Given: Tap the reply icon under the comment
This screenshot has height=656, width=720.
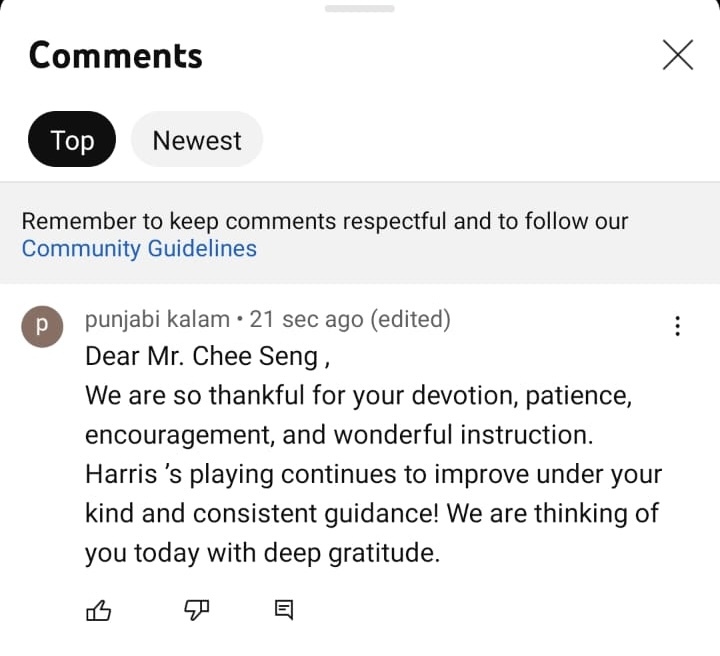Looking at the screenshot, I should pos(284,610).
